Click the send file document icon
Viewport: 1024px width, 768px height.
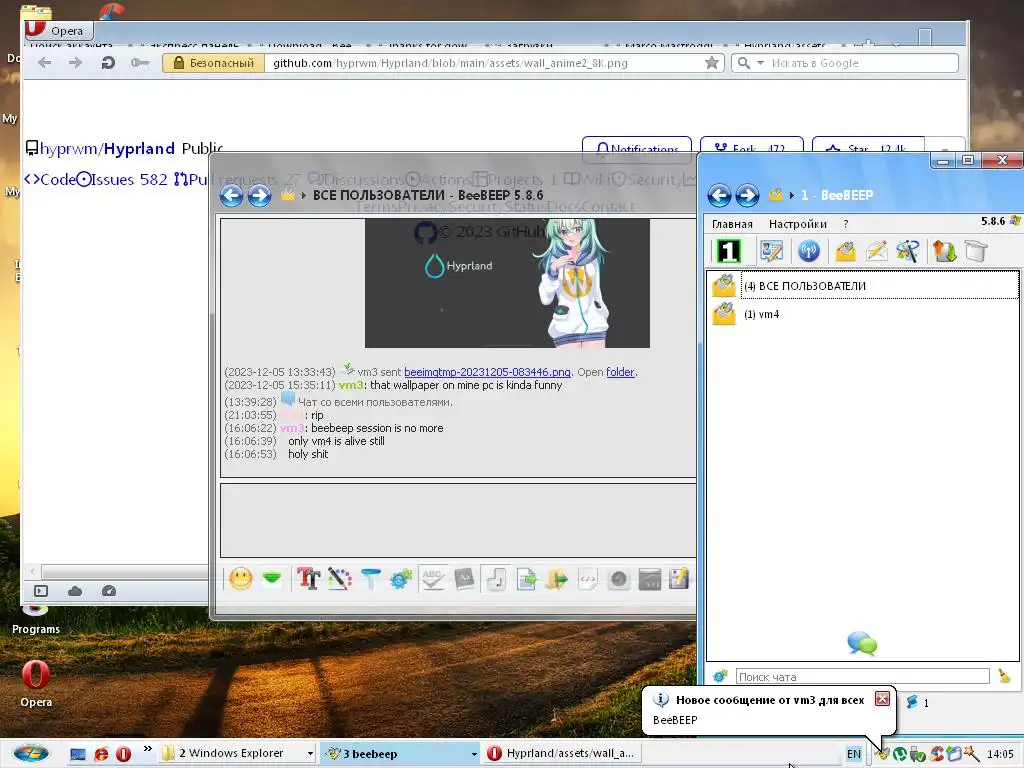[x=526, y=579]
